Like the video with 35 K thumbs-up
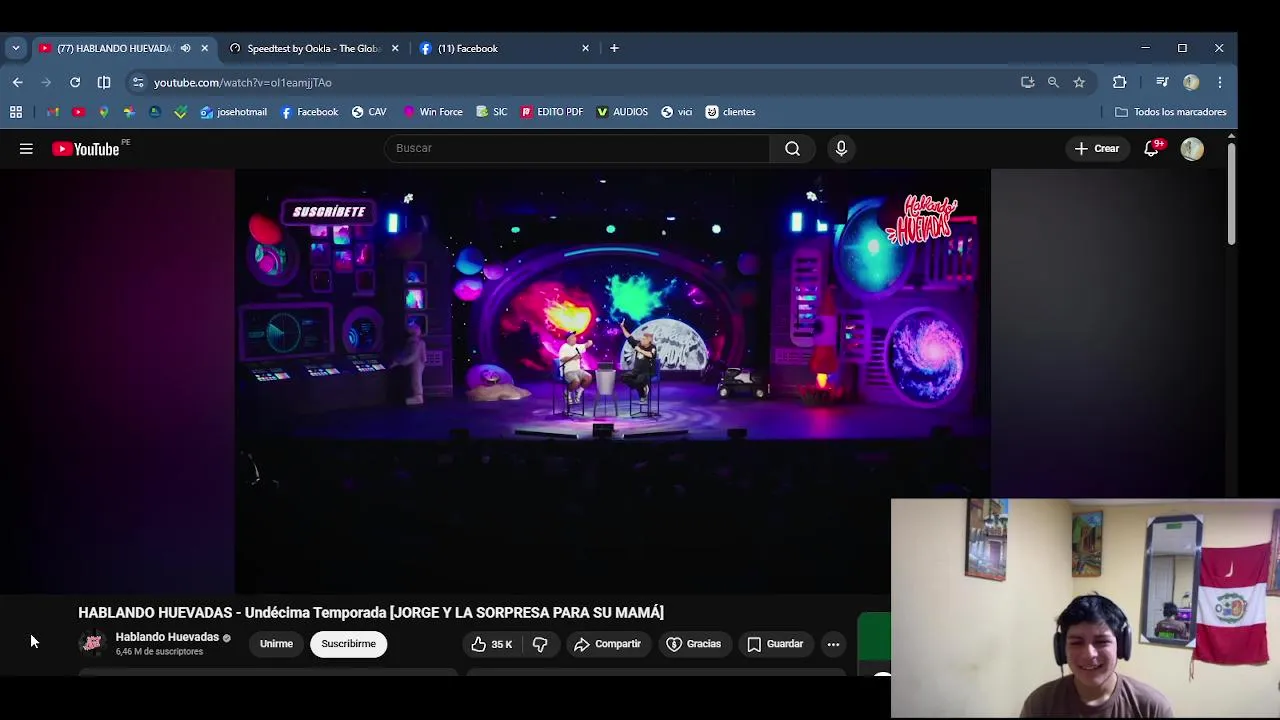1280x720 pixels. tap(491, 644)
